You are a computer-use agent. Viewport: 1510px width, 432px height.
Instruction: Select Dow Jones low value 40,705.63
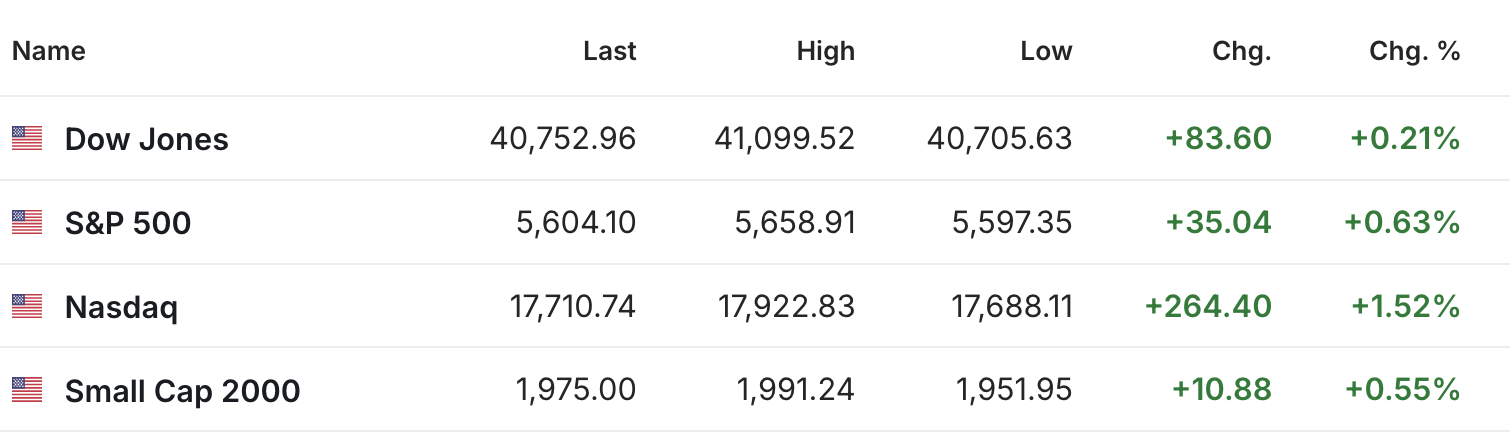[1000, 138]
